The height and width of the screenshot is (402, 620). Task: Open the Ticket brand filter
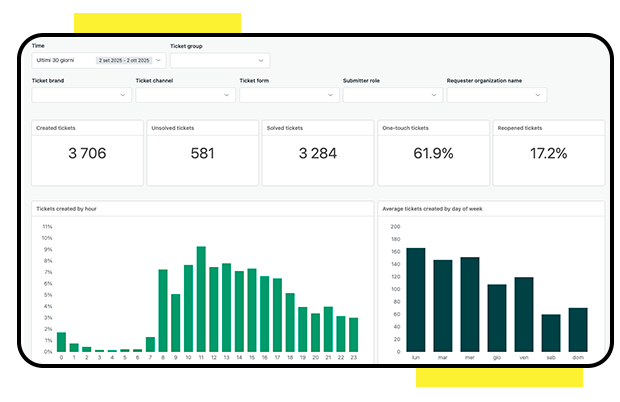(x=81, y=95)
